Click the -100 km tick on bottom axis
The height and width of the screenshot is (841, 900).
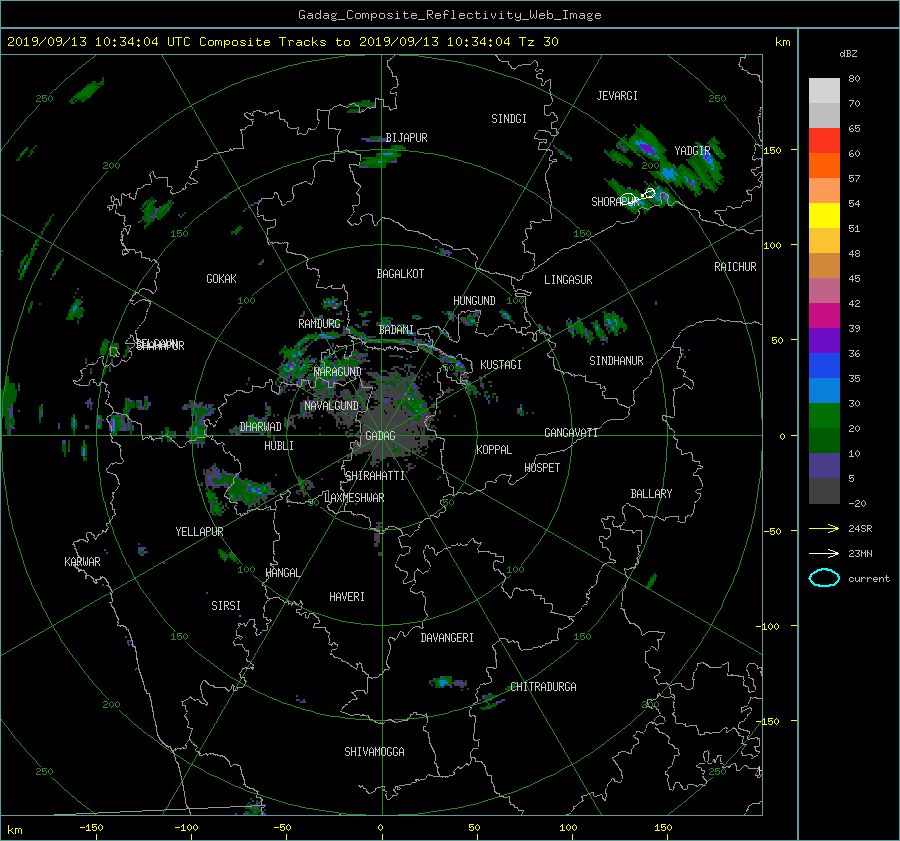186,827
